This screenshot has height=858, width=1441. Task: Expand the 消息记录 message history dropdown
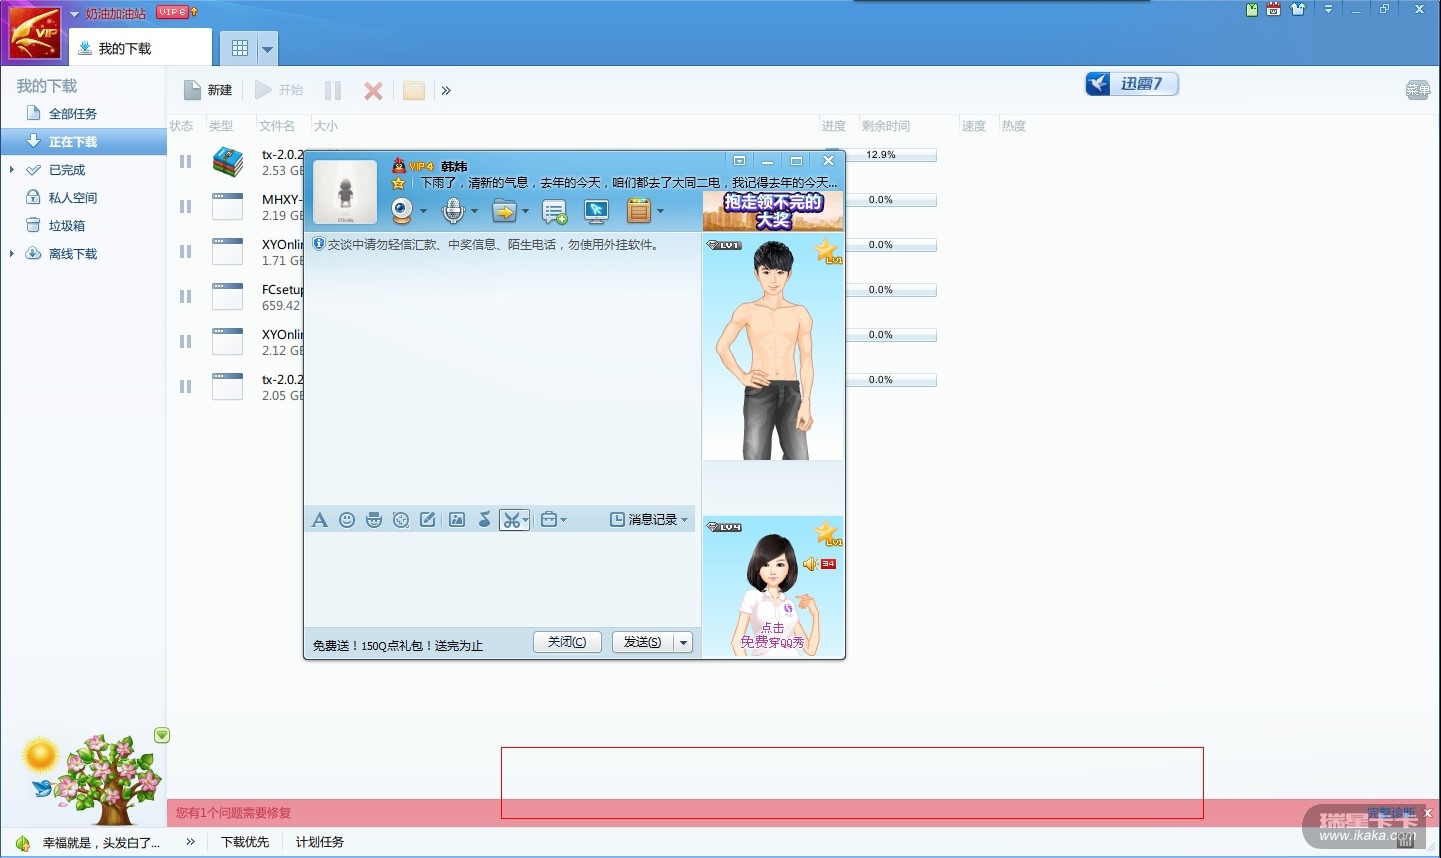coord(685,520)
